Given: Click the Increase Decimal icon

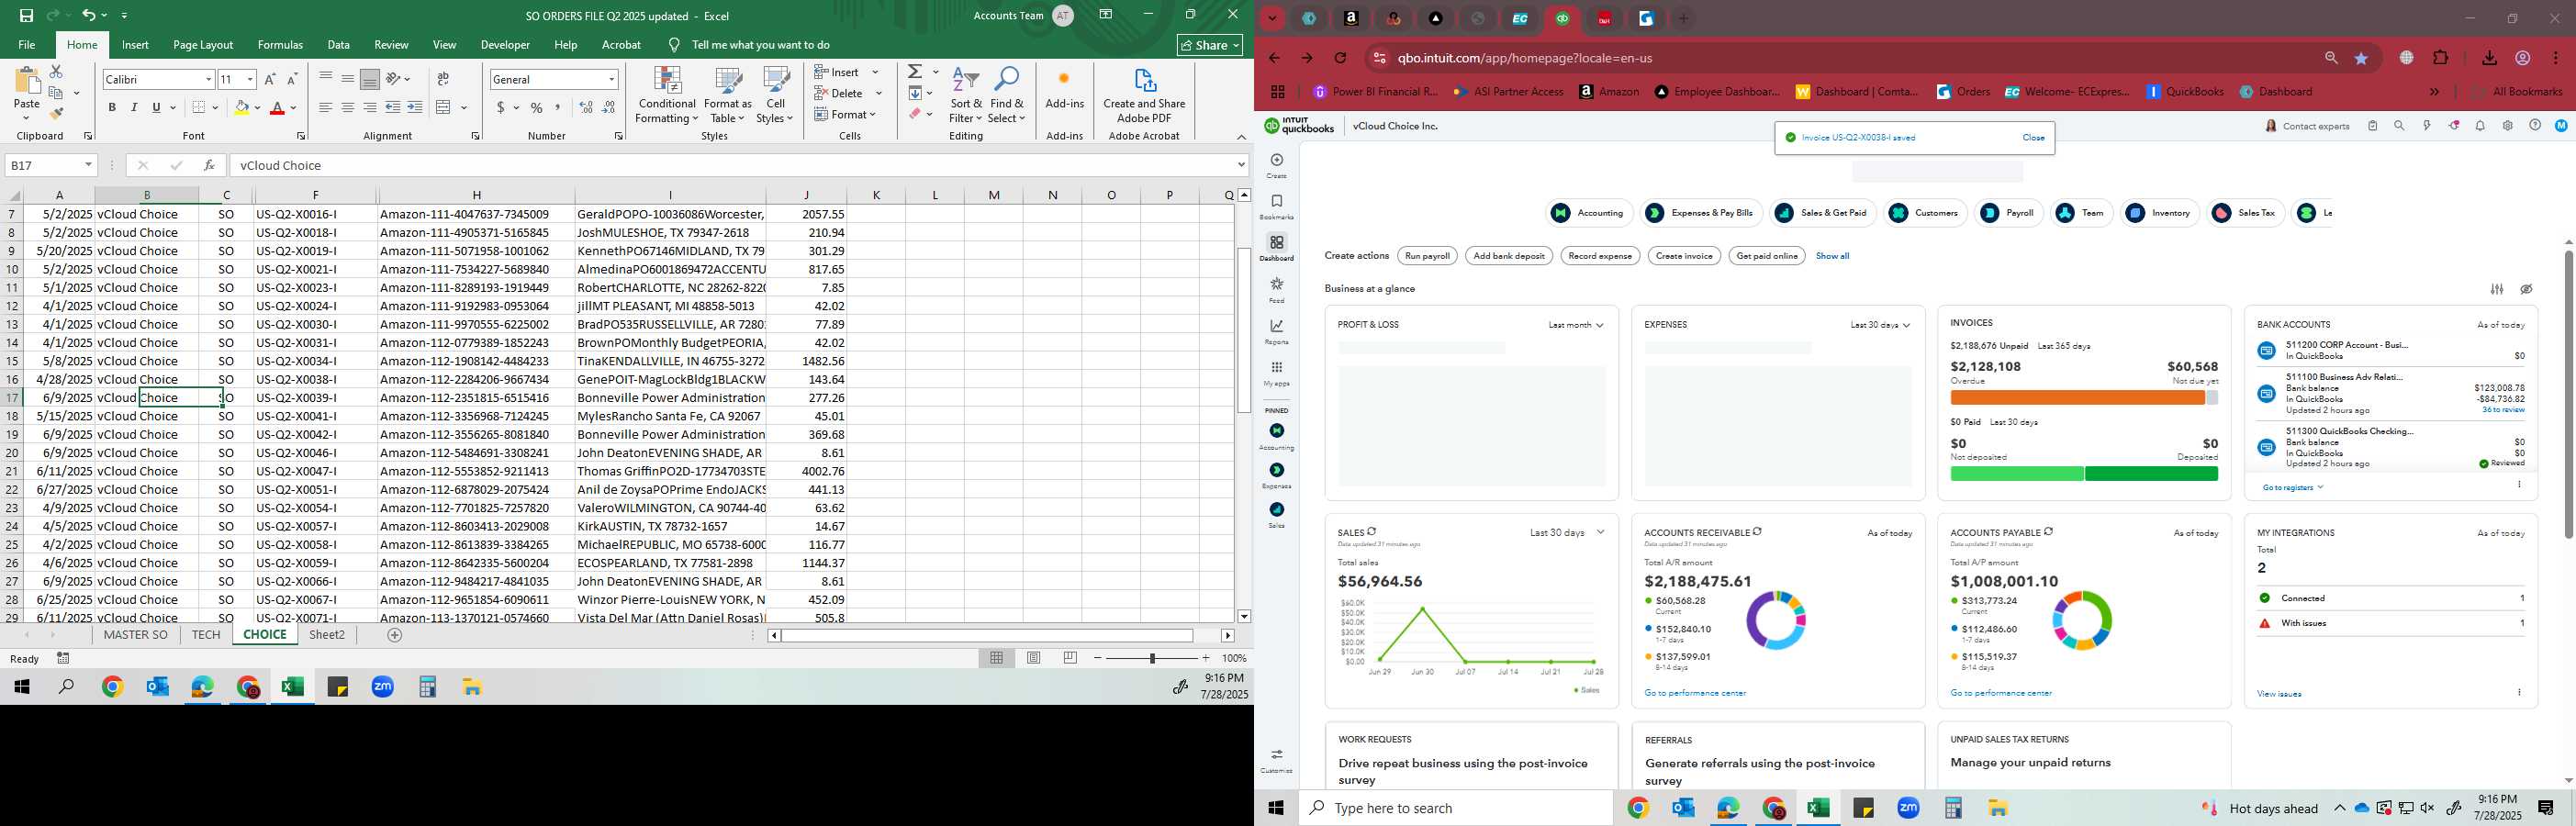Looking at the screenshot, I should pyautogui.click(x=586, y=107).
